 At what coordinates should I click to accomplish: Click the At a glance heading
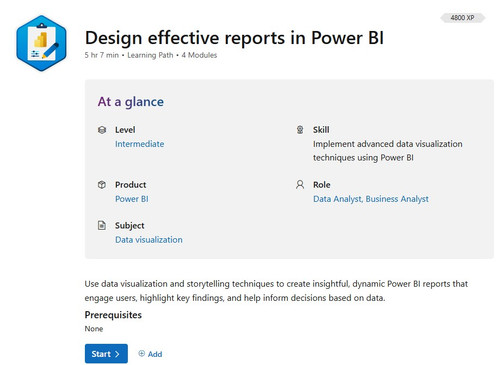tap(131, 102)
